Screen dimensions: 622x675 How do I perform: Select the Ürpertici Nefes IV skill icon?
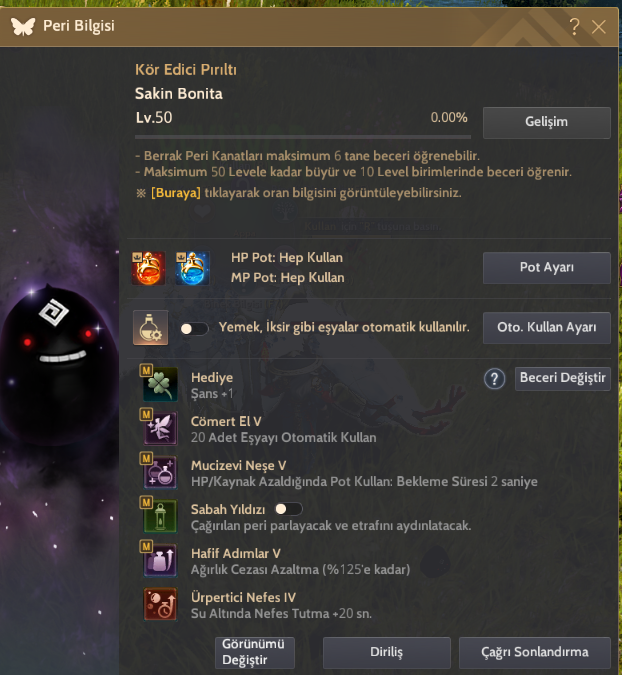tap(160, 604)
